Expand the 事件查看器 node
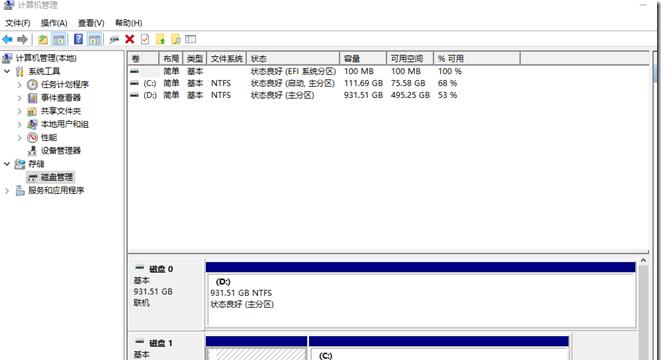The height and width of the screenshot is (360, 661). point(19,98)
